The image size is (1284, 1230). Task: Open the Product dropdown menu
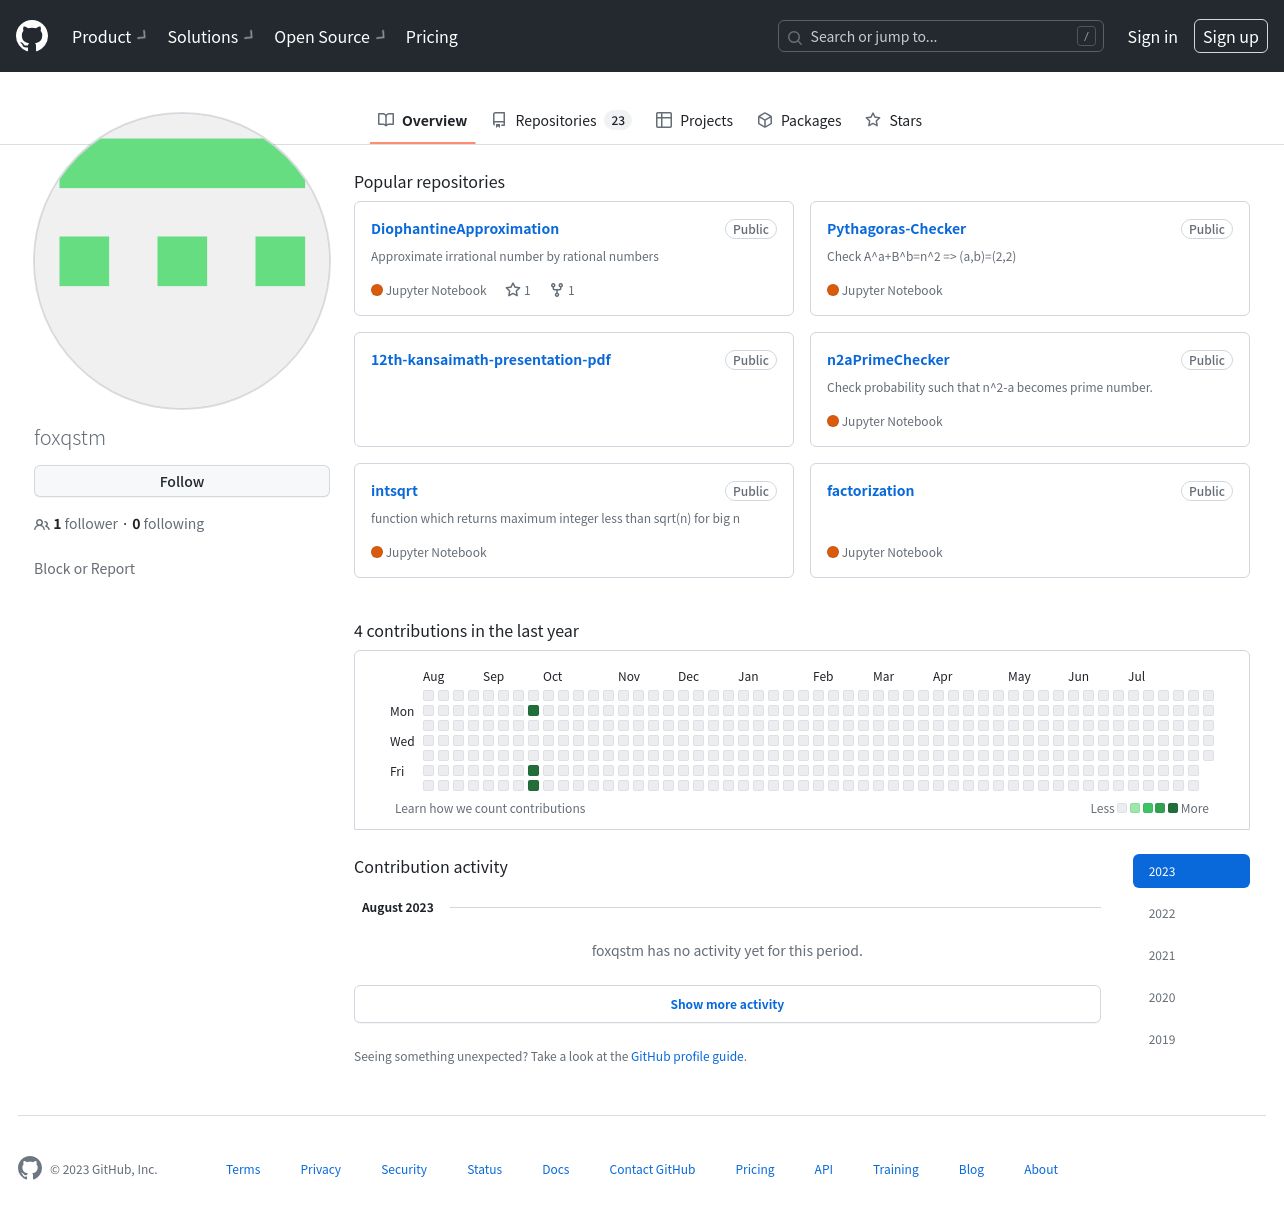pos(109,37)
